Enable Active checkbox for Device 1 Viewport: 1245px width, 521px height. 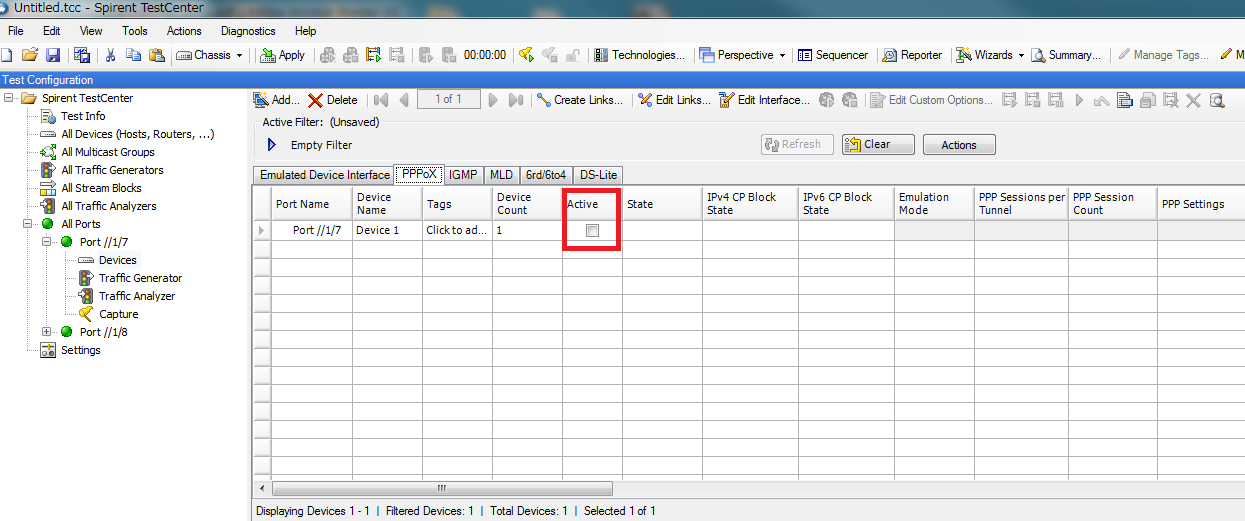(x=592, y=231)
